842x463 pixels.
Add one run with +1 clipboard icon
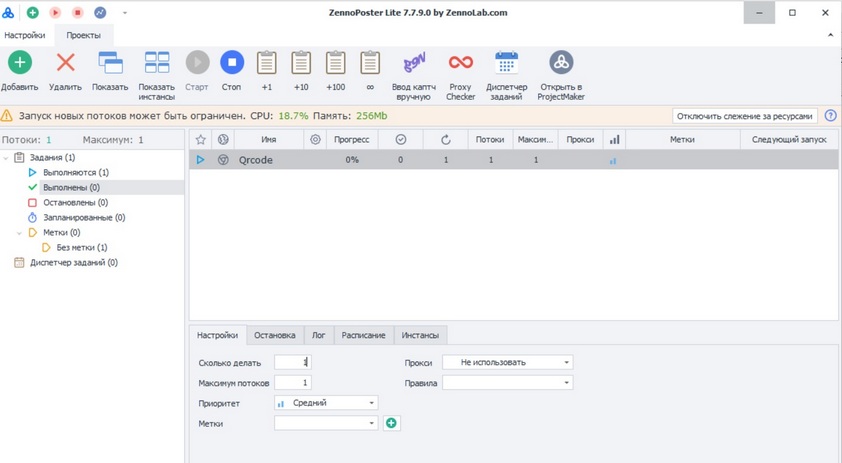[267, 62]
